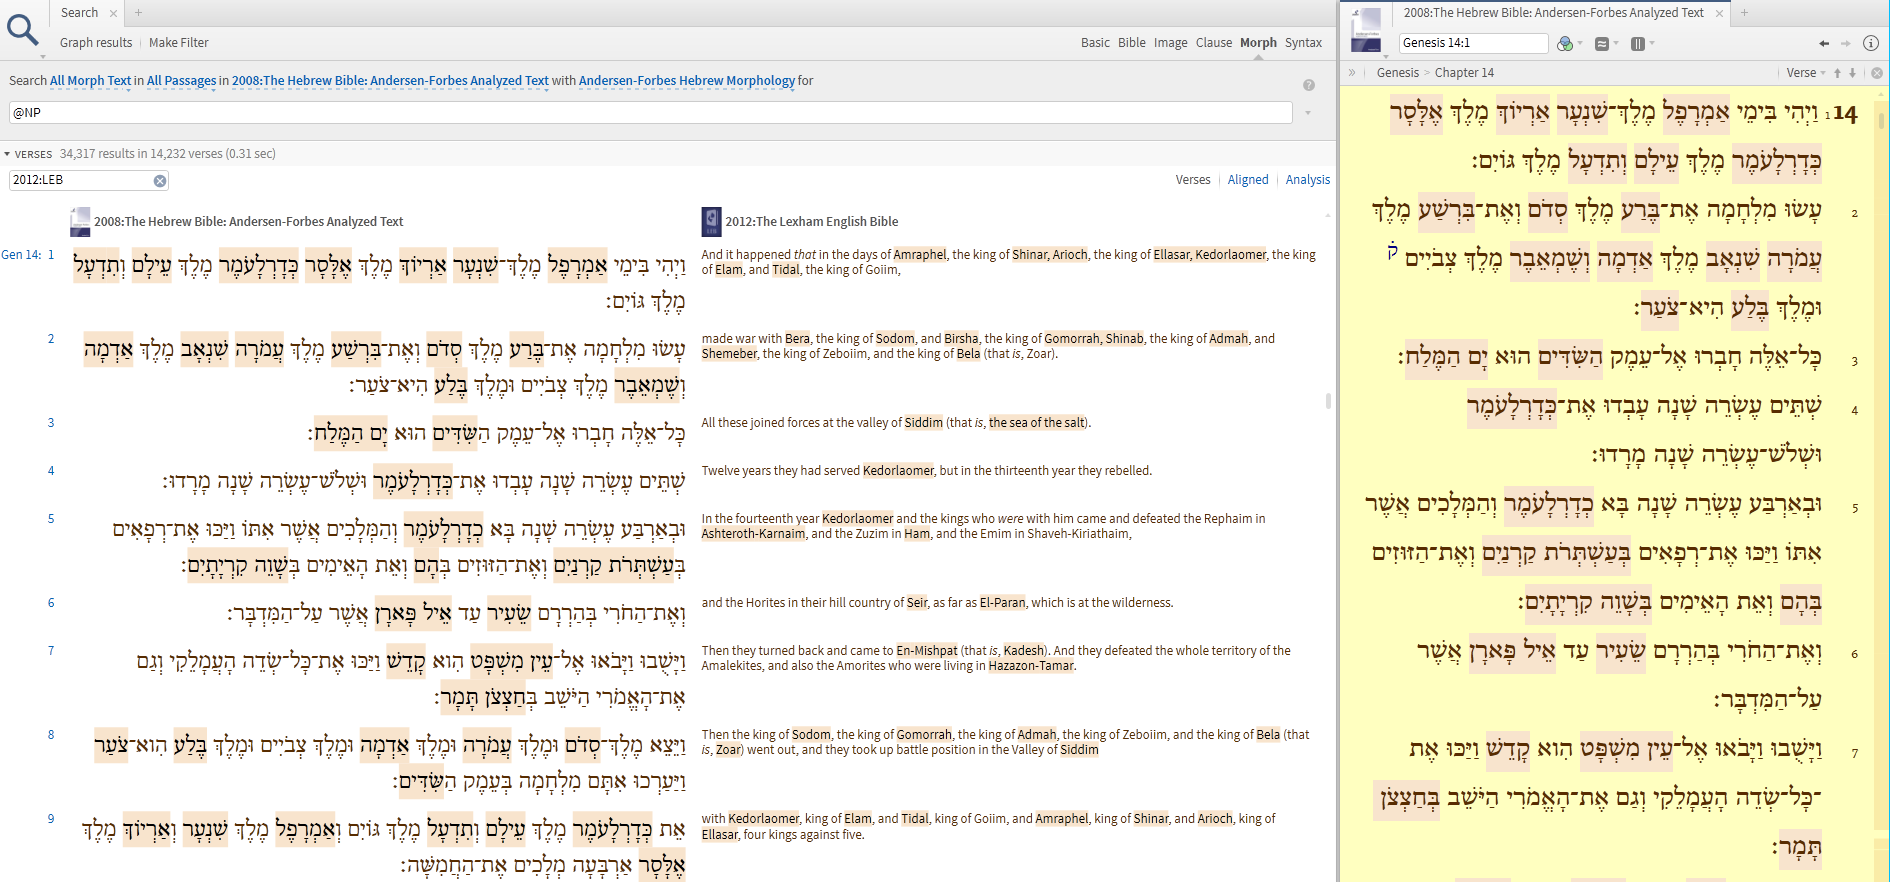Screen dimensions: 1890x882
Task: Open the visual filters circles icon
Action: [1565, 43]
